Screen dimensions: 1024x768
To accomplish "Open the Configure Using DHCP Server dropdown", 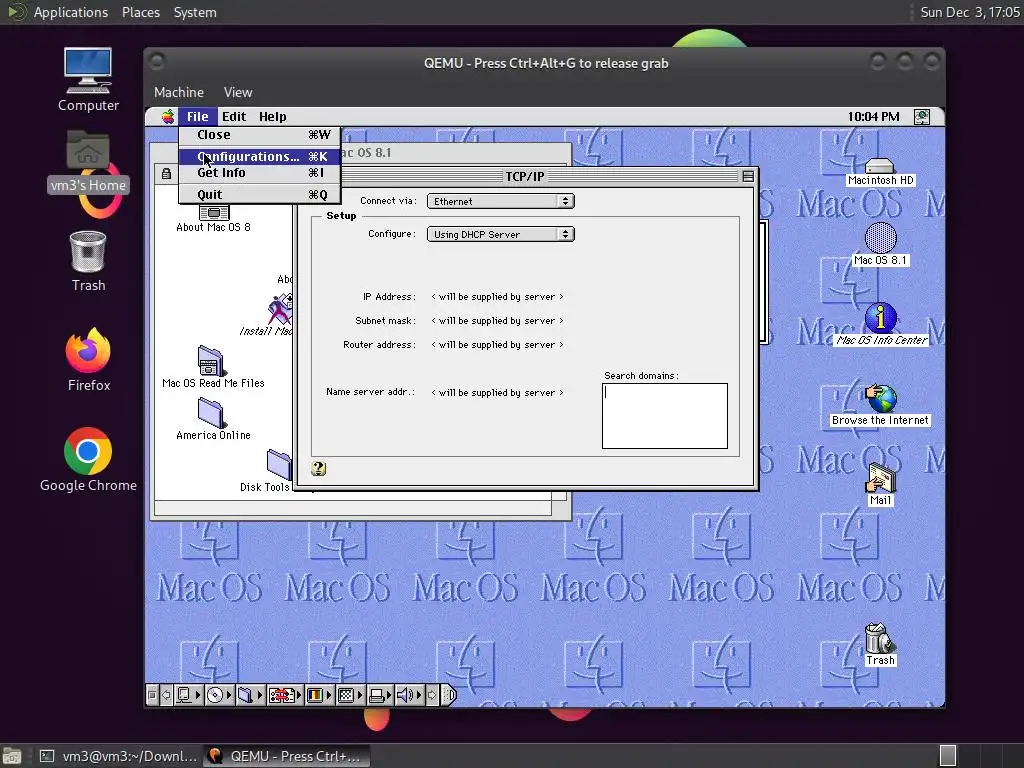I will point(500,234).
